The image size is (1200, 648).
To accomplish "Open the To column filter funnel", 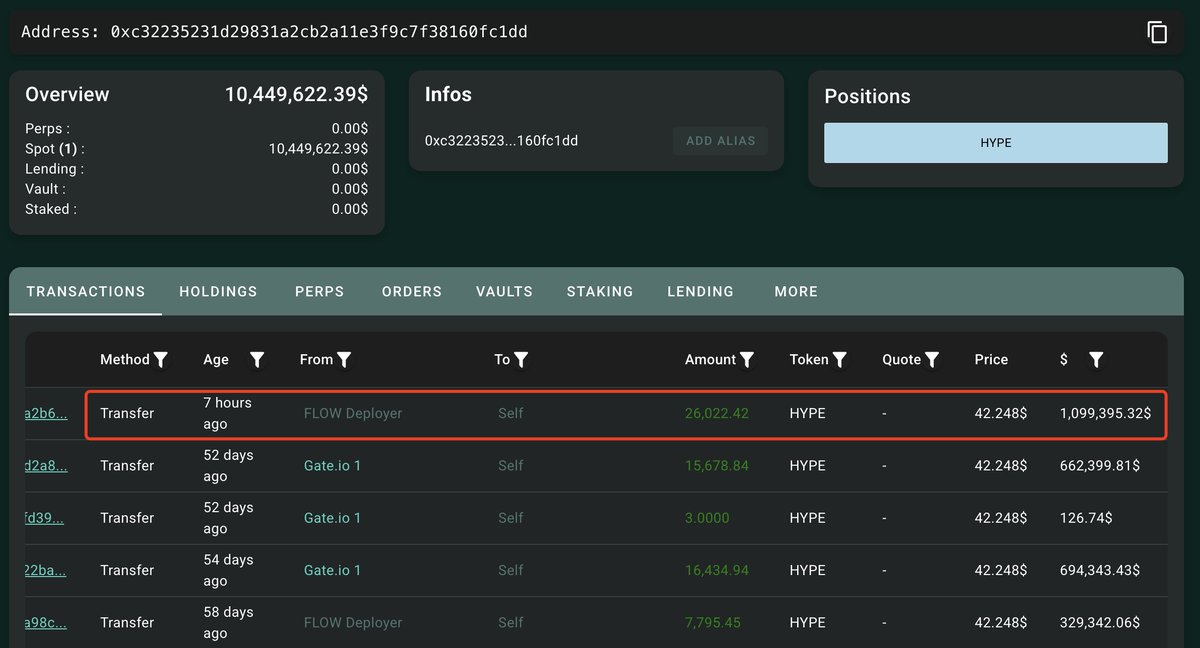I will pyautogui.click(x=522, y=359).
